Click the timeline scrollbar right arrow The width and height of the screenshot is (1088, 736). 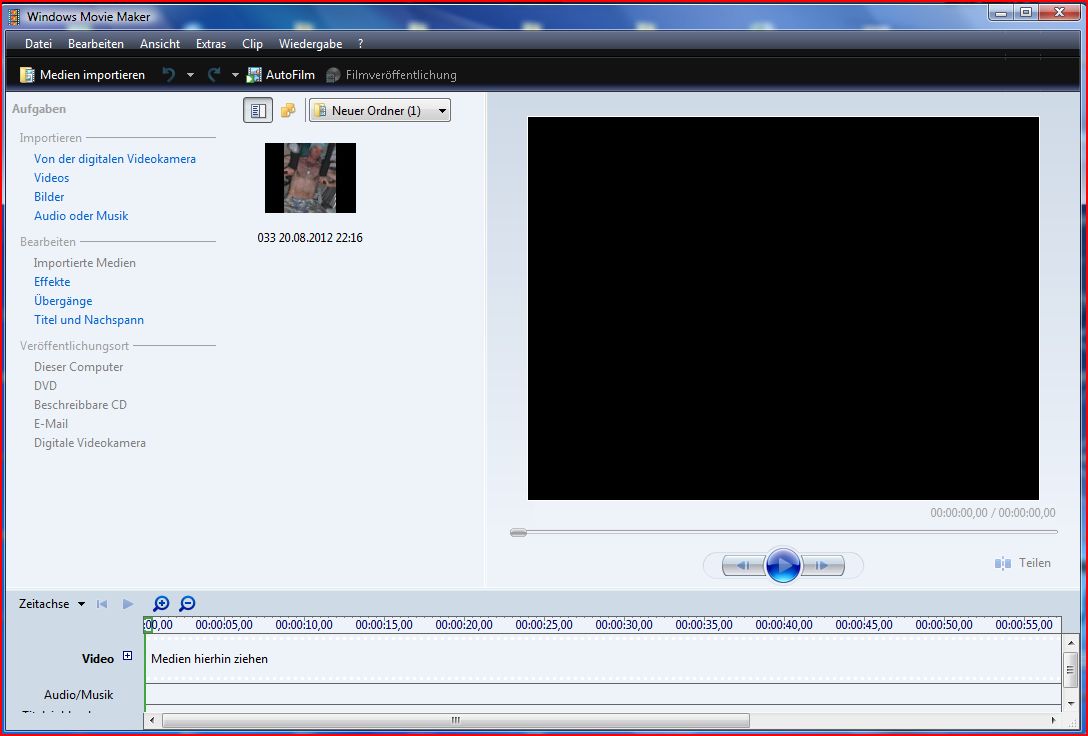[x=1053, y=720]
